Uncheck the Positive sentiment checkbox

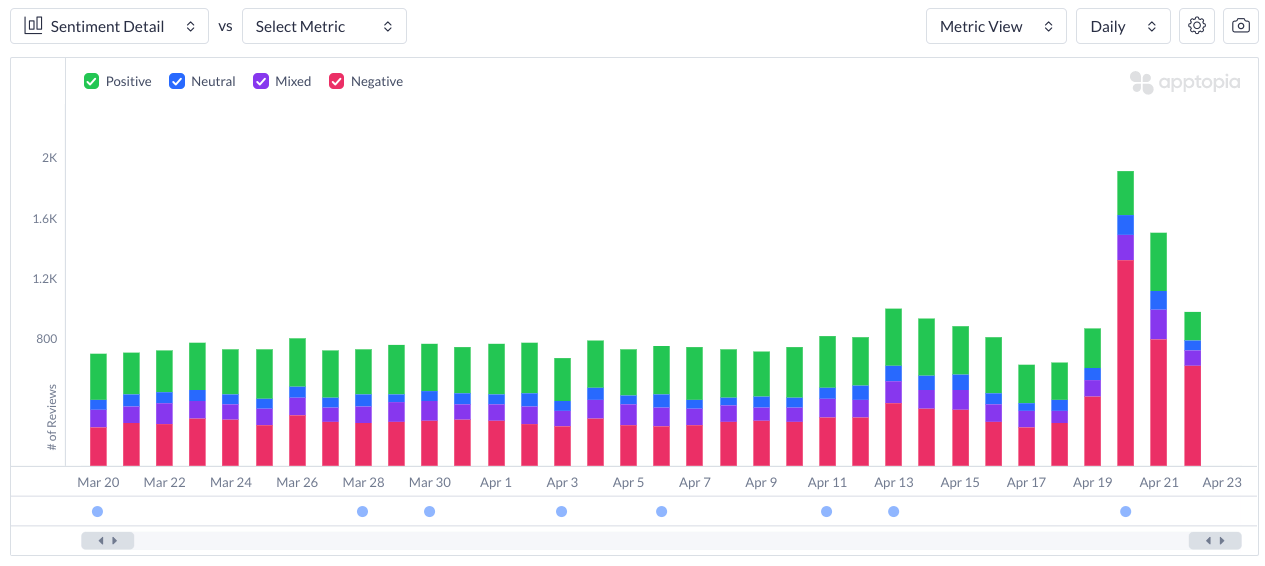tap(91, 82)
